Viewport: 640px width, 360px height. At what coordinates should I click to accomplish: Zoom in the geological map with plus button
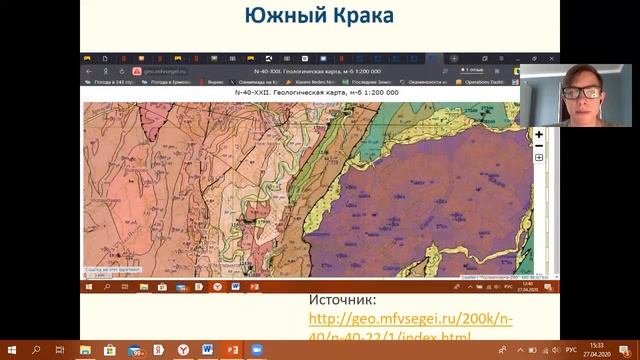(x=539, y=134)
